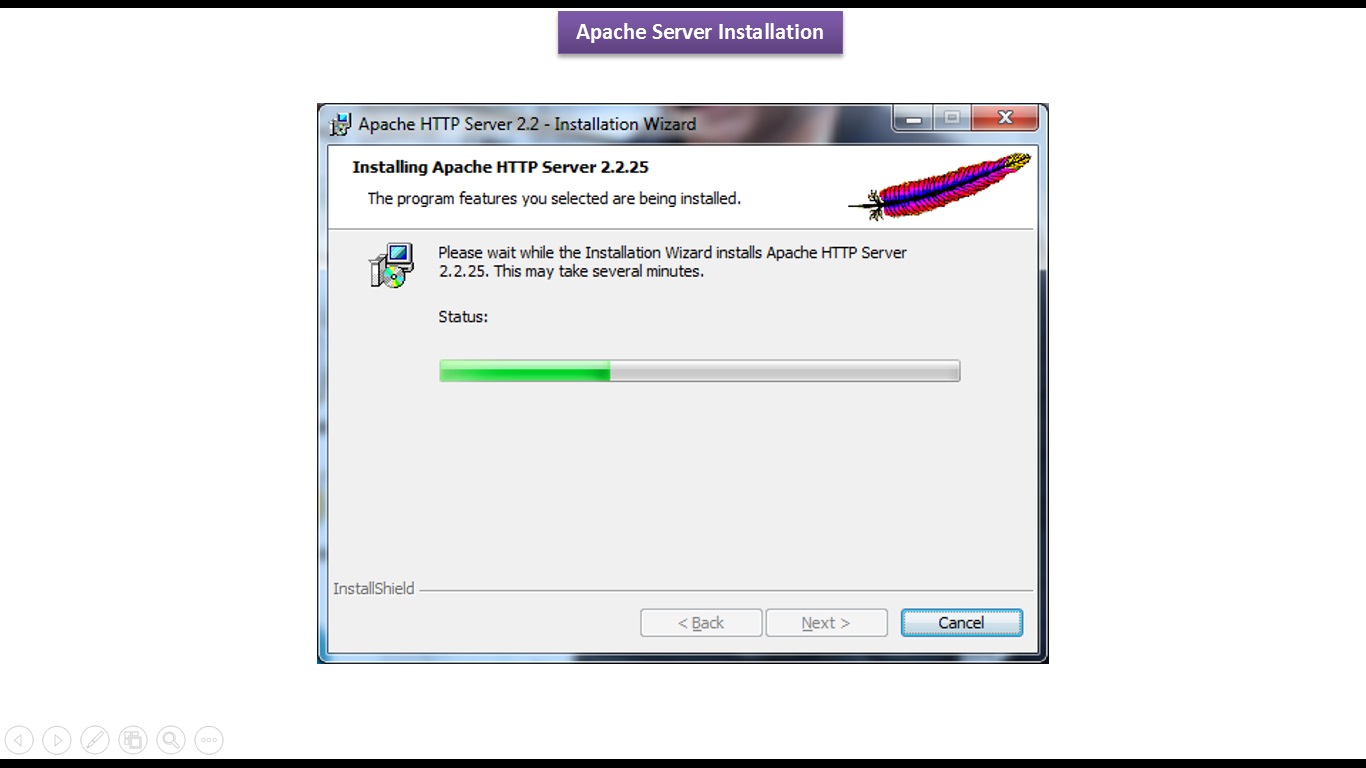Open more slideshow options ellipsis icon
The width and height of the screenshot is (1366, 768).
tap(209, 740)
